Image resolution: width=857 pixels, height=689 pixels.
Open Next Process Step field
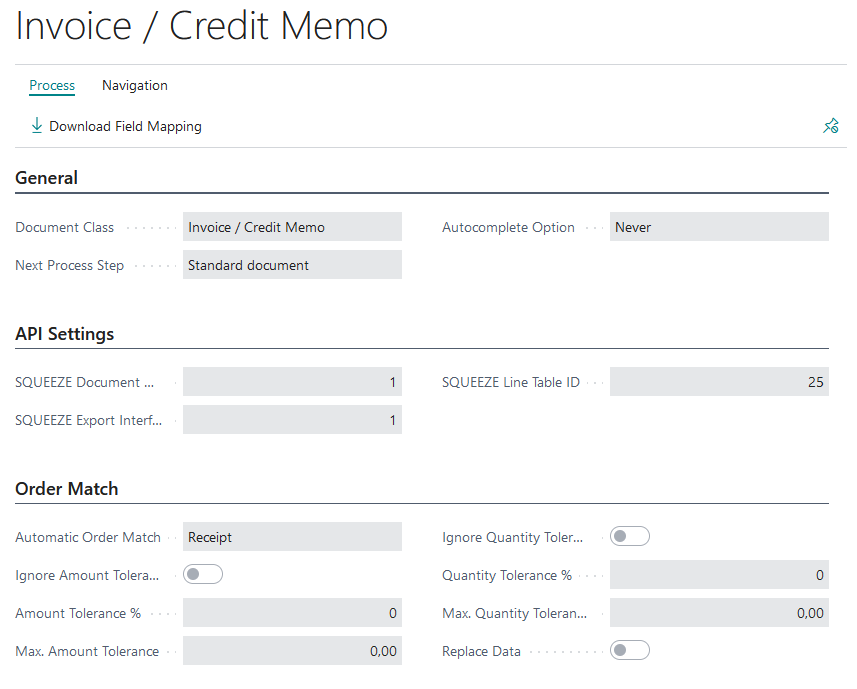click(292, 265)
